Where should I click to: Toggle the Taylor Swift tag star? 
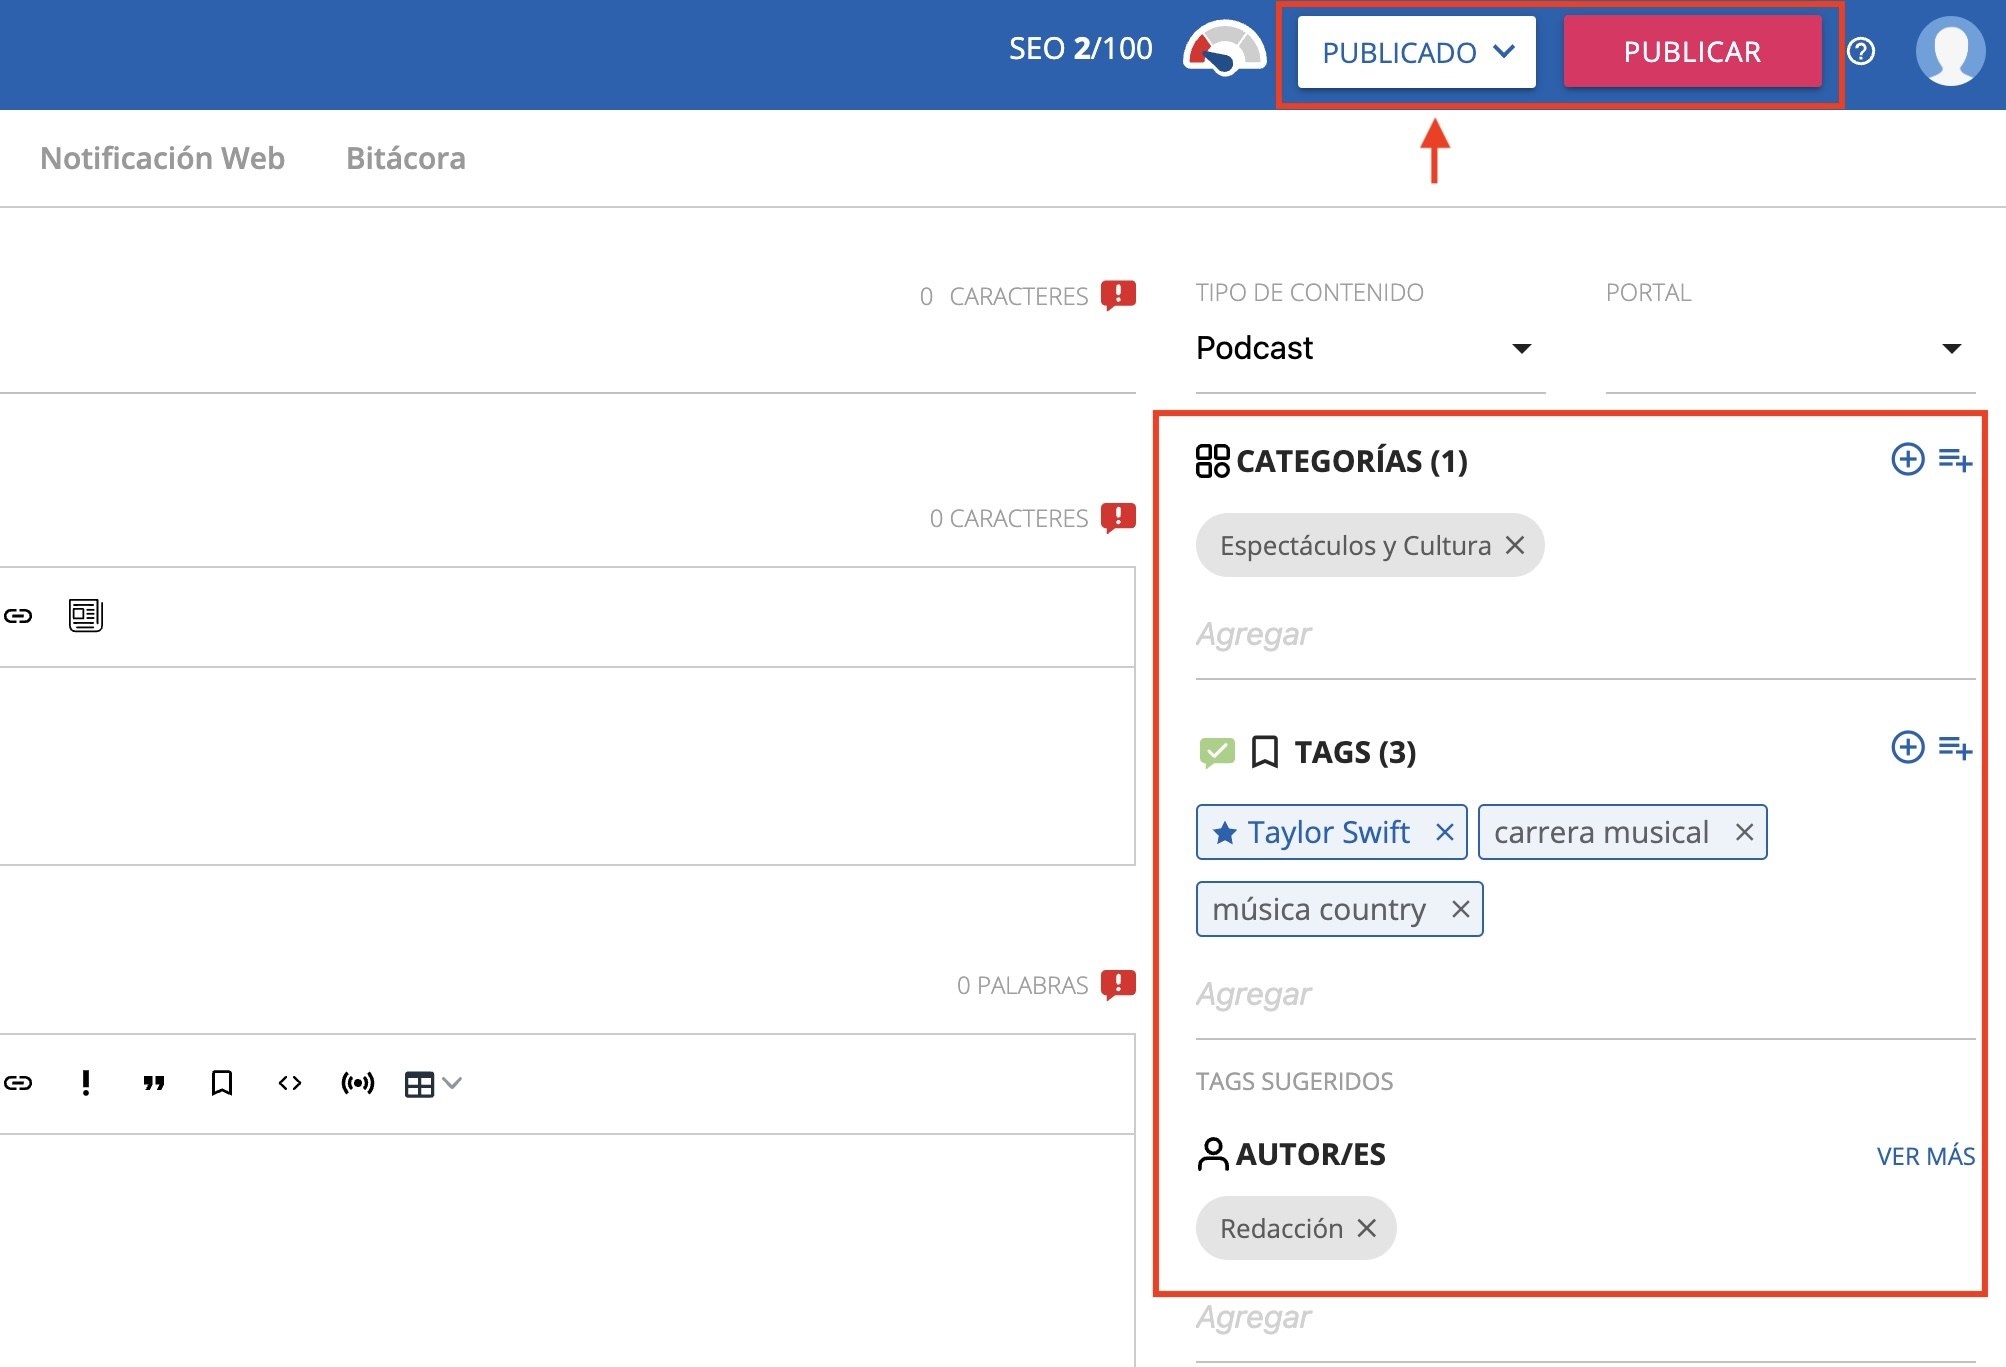click(1224, 833)
